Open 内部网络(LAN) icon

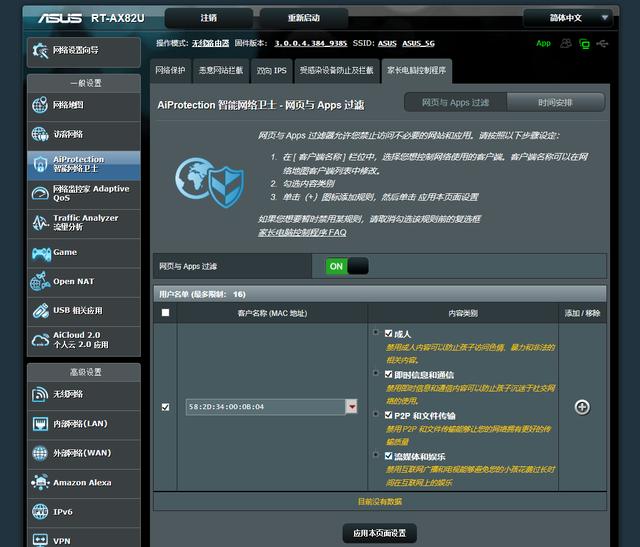point(40,424)
